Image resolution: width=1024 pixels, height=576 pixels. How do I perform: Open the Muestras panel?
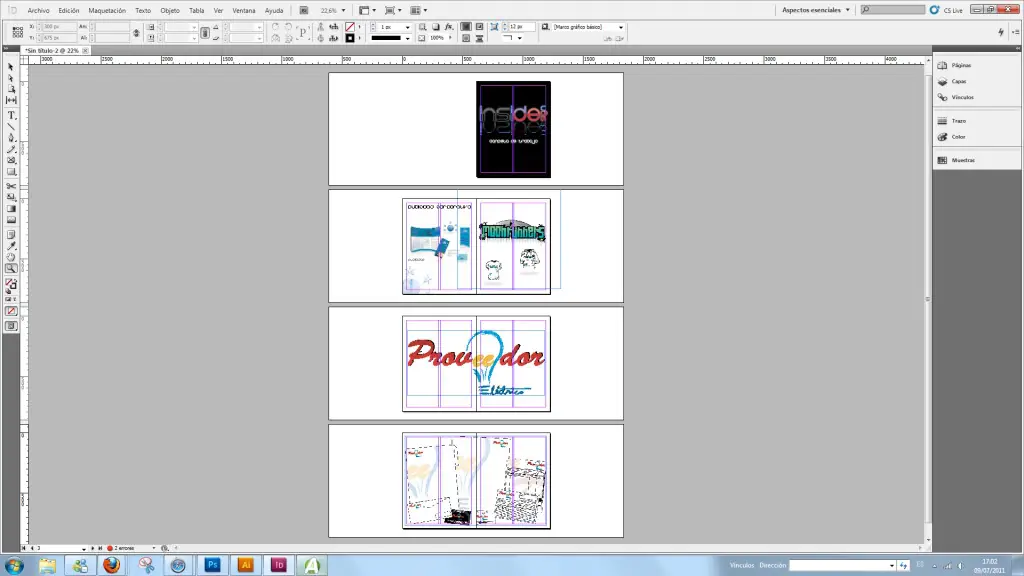pos(963,160)
